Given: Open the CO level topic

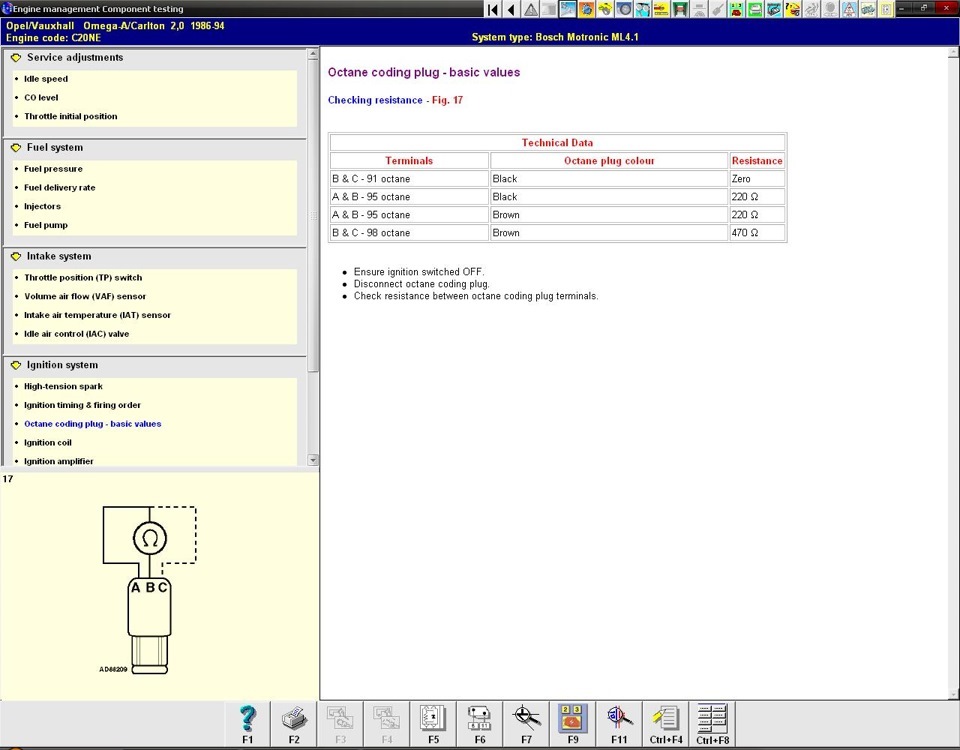Looking at the screenshot, I should point(41,97).
